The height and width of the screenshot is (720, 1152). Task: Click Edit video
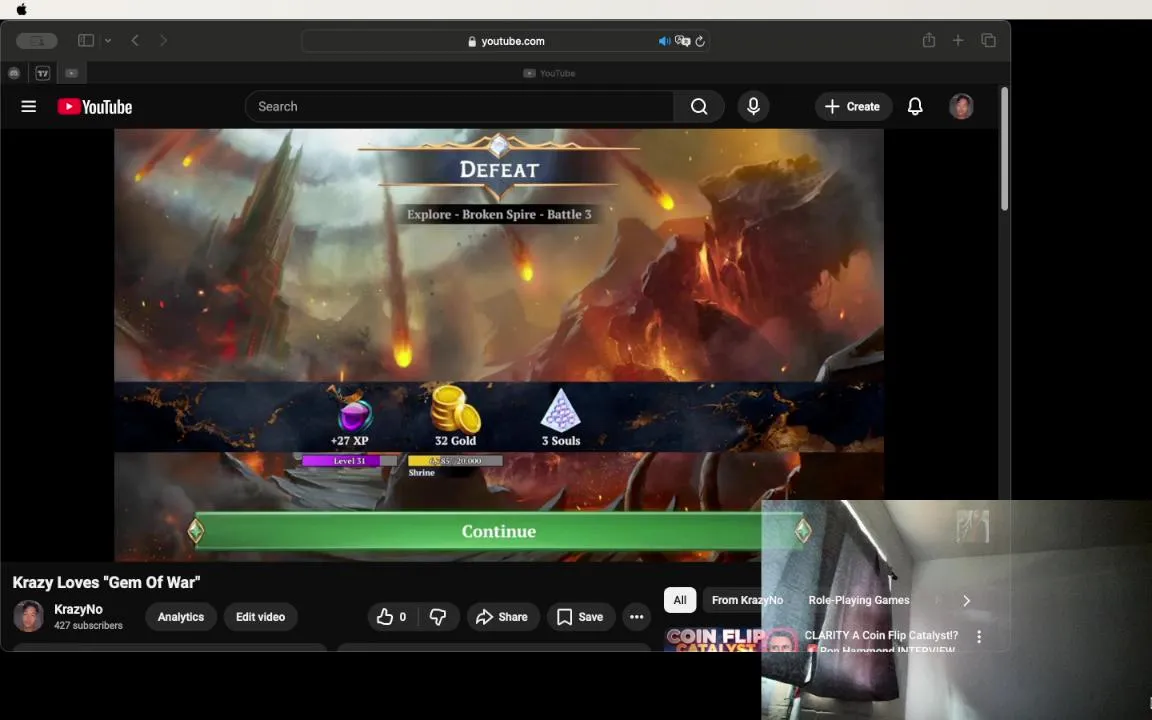pyautogui.click(x=260, y=617)
